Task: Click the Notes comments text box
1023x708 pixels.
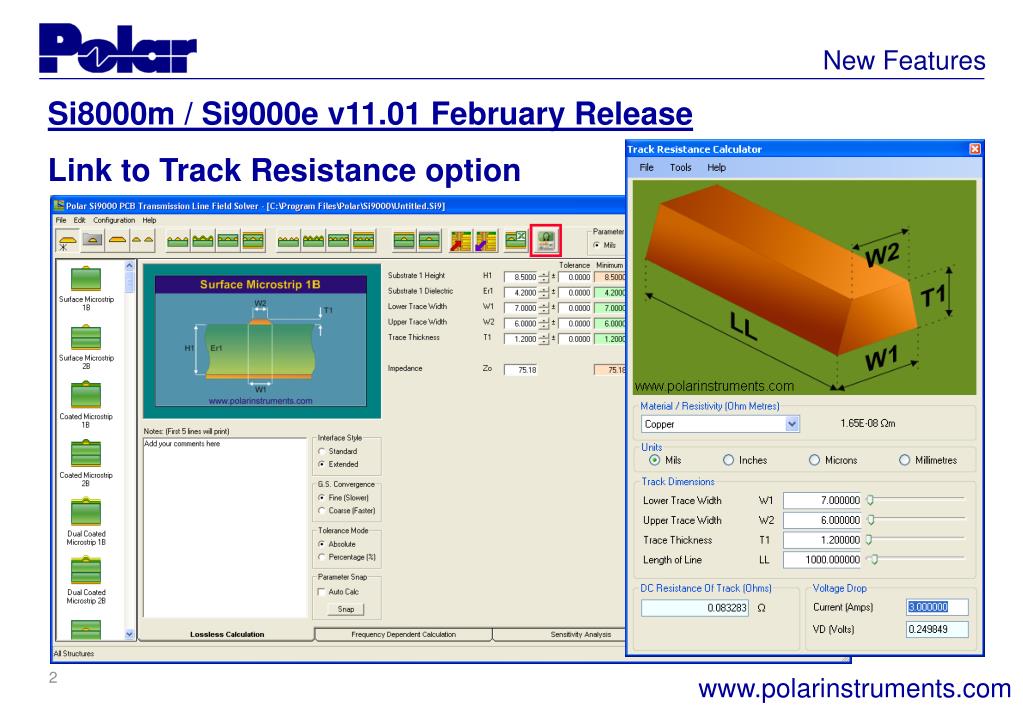Action: click(224, 527)
